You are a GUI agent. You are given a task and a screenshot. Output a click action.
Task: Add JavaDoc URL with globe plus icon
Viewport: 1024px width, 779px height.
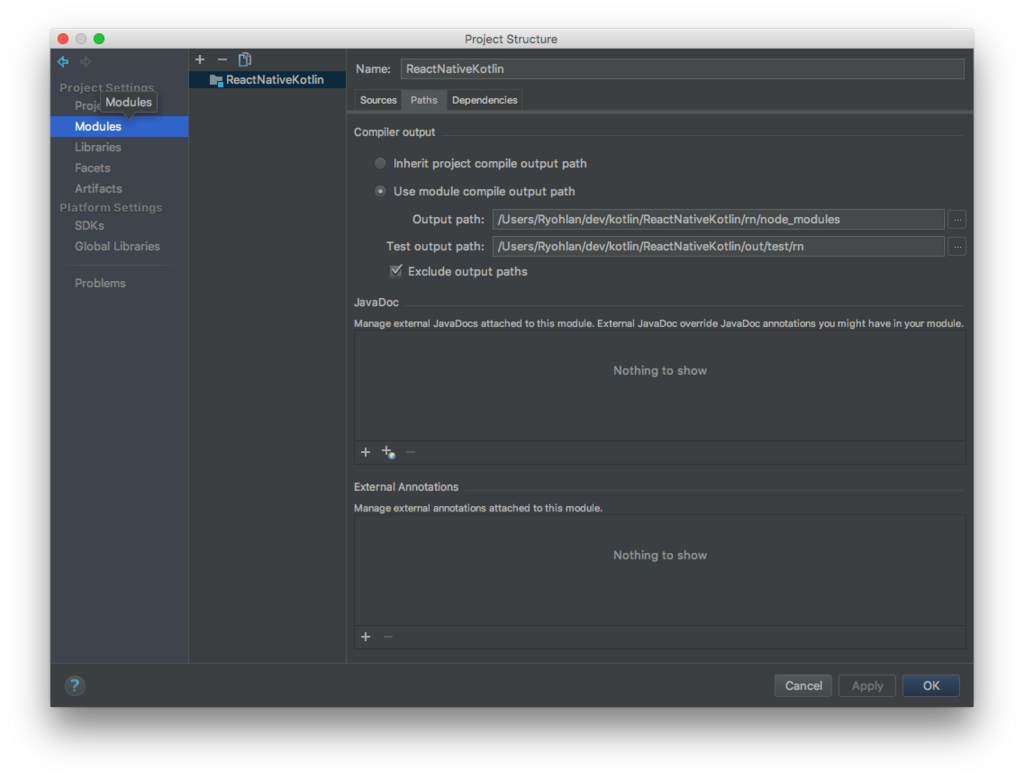[389, 452]
